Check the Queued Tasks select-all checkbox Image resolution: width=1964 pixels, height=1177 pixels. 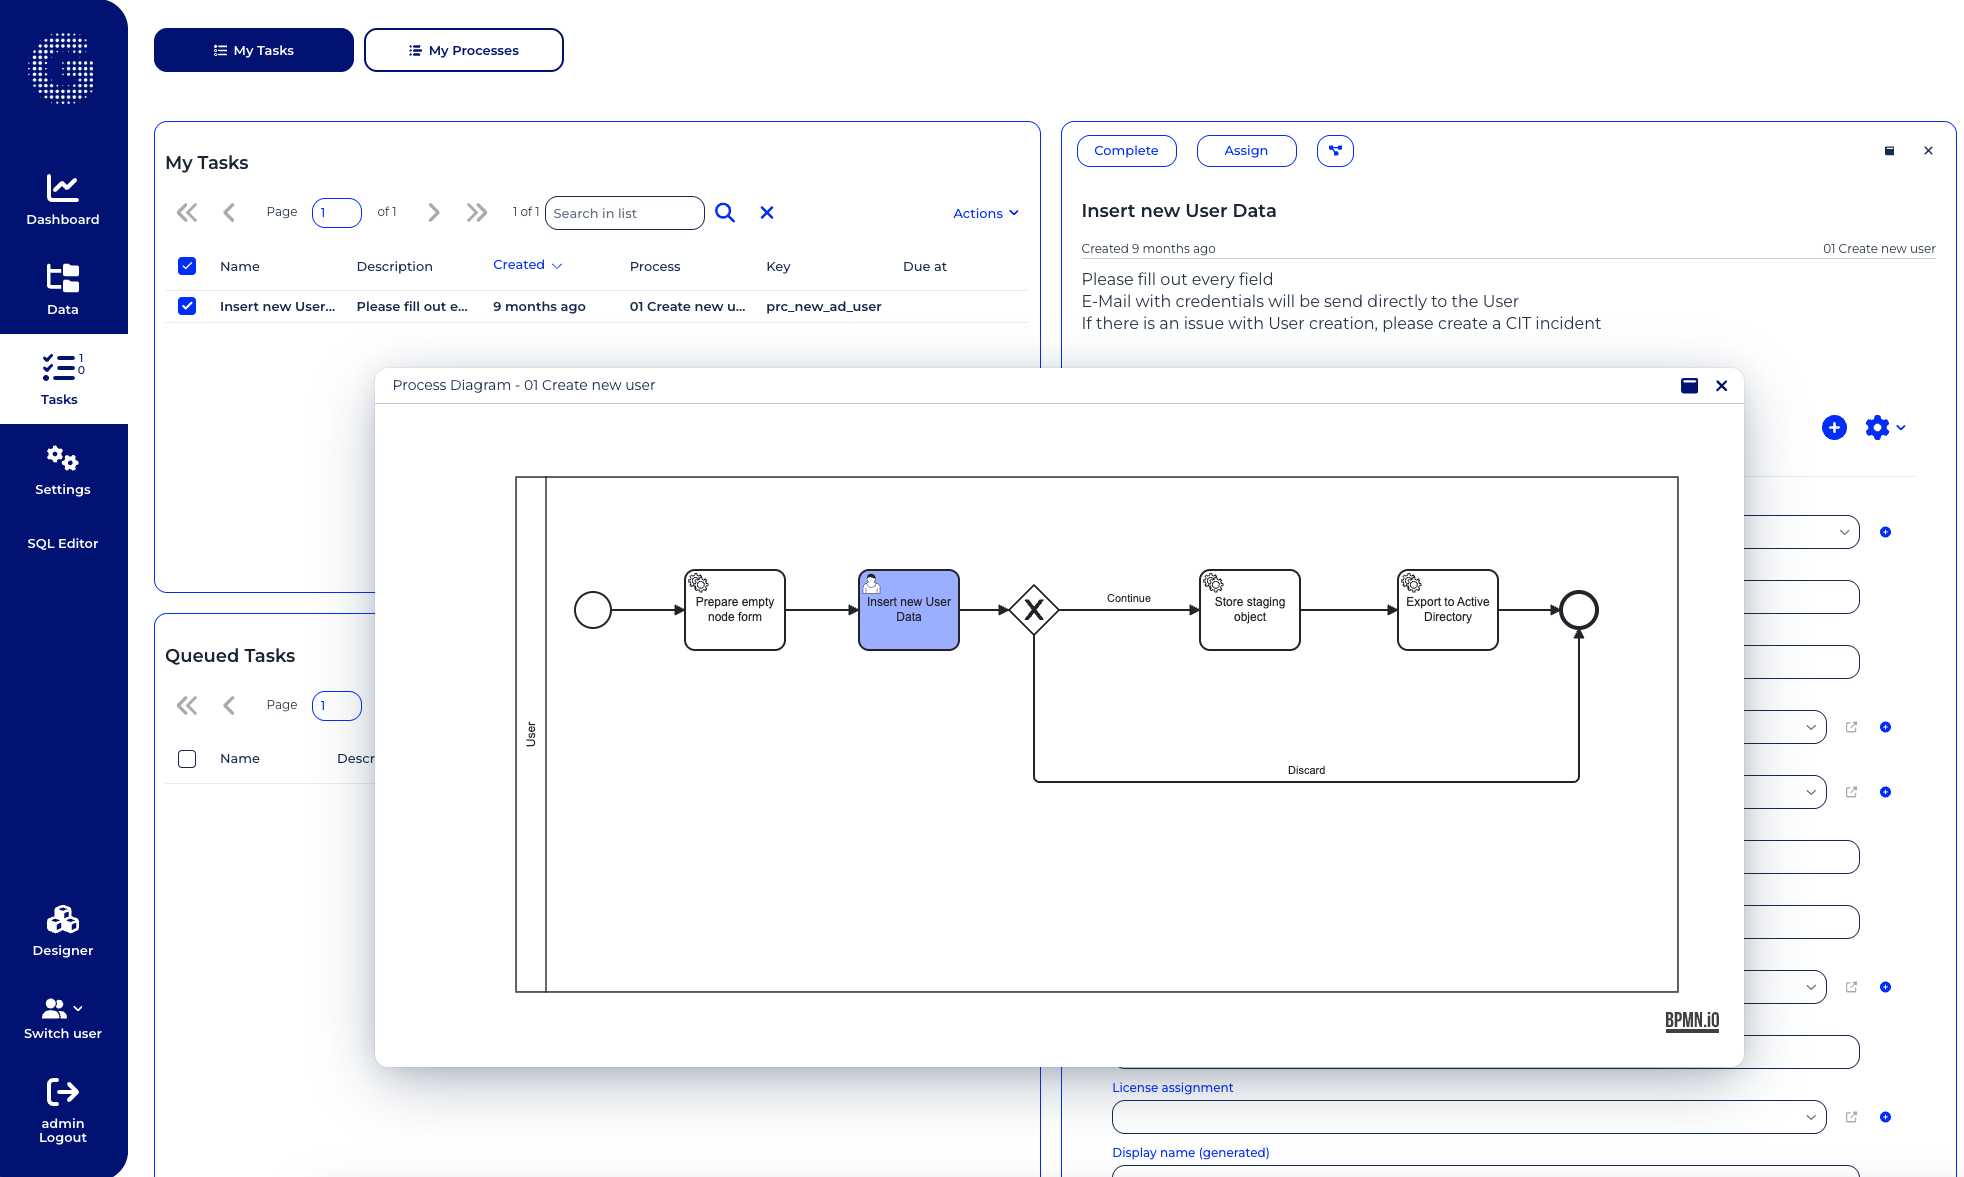(x=187, y=759)
